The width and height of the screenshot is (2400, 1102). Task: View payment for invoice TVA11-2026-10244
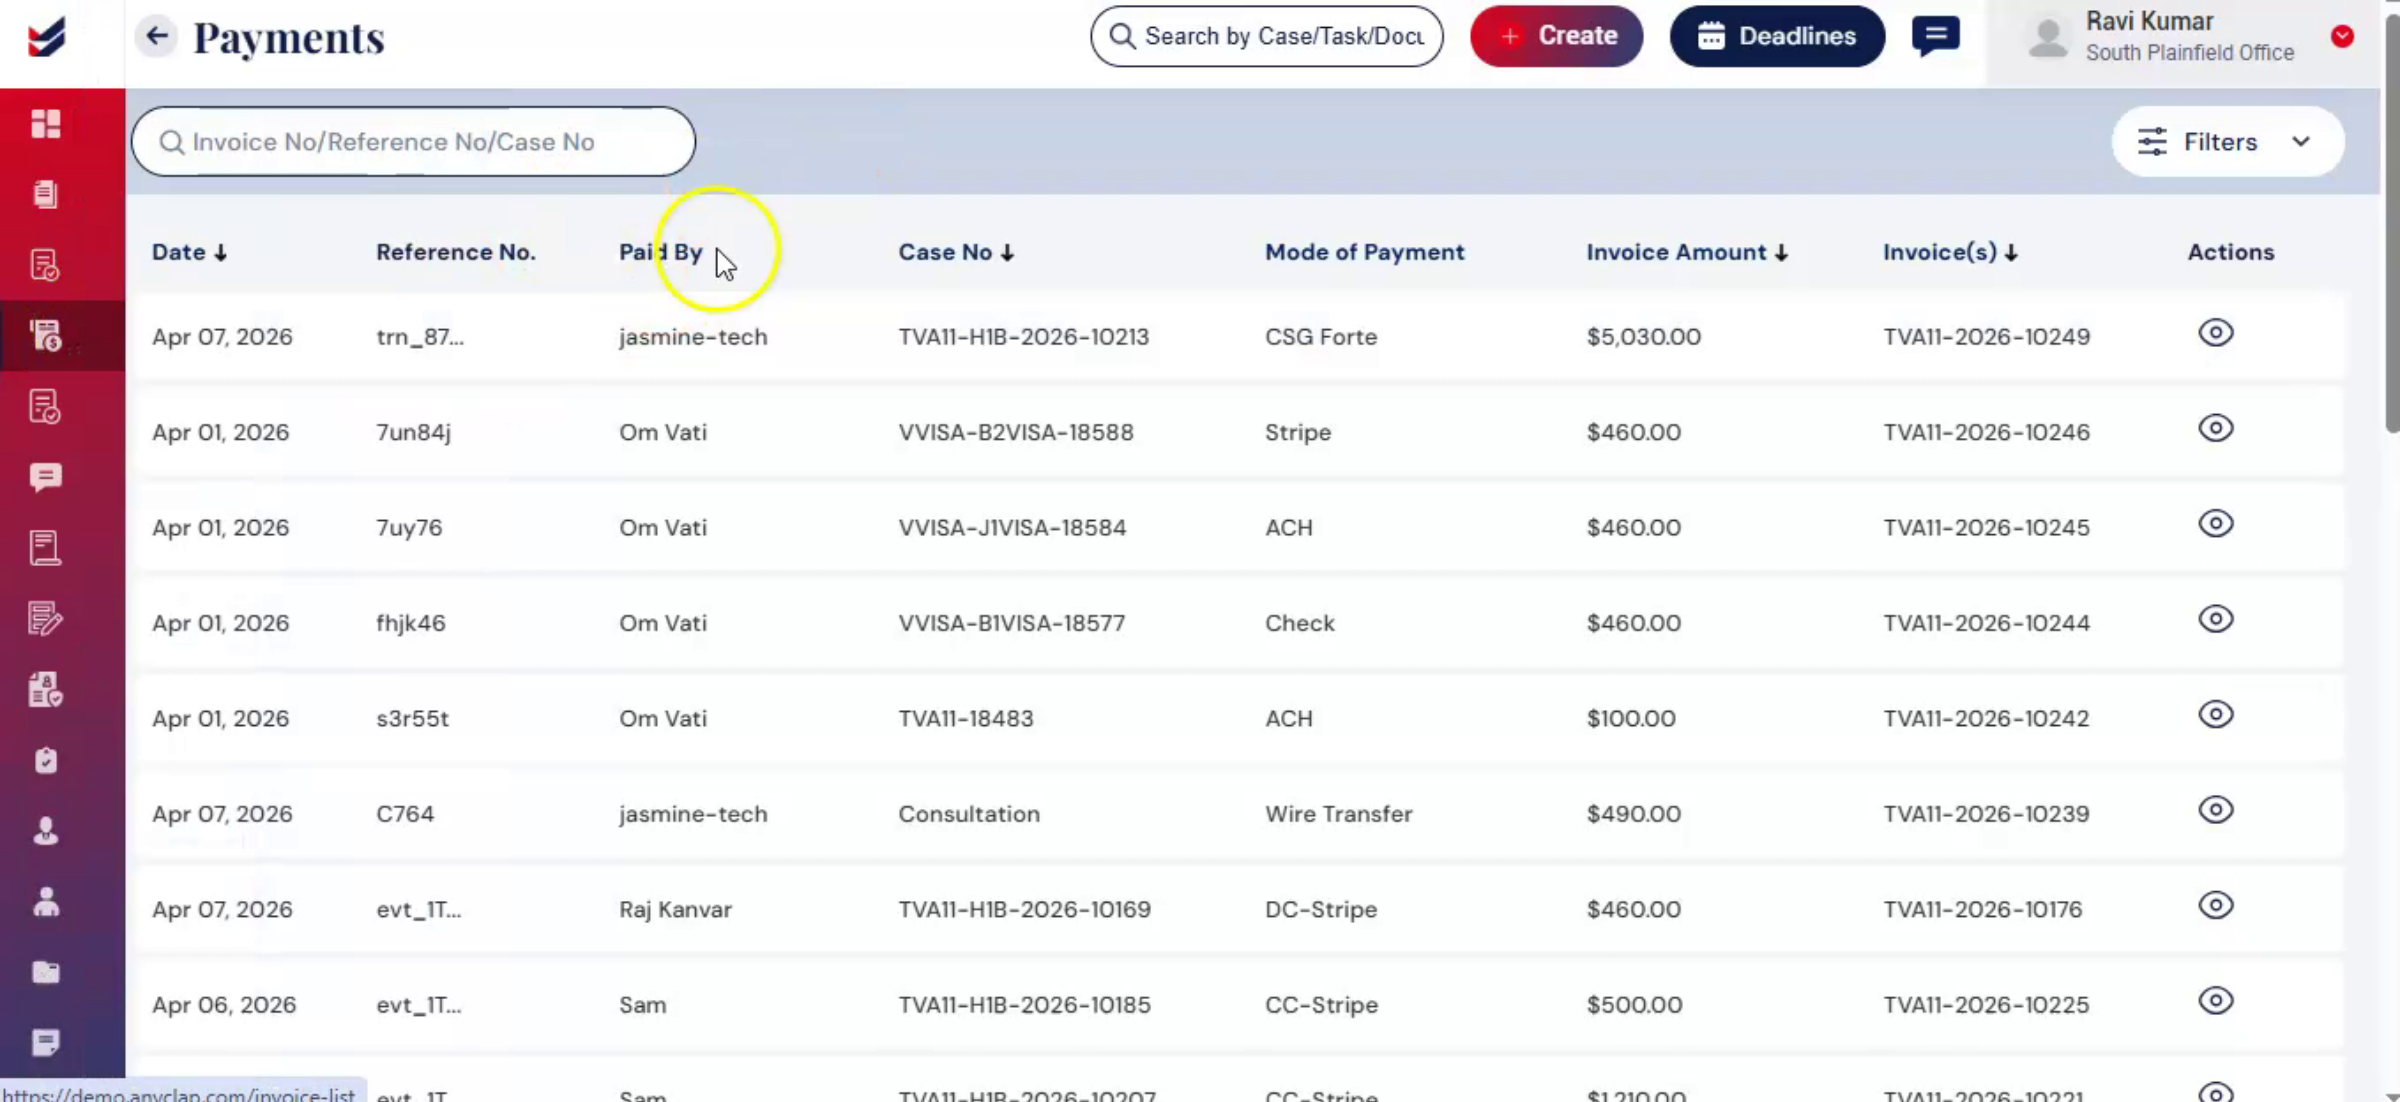[2216, 619]
